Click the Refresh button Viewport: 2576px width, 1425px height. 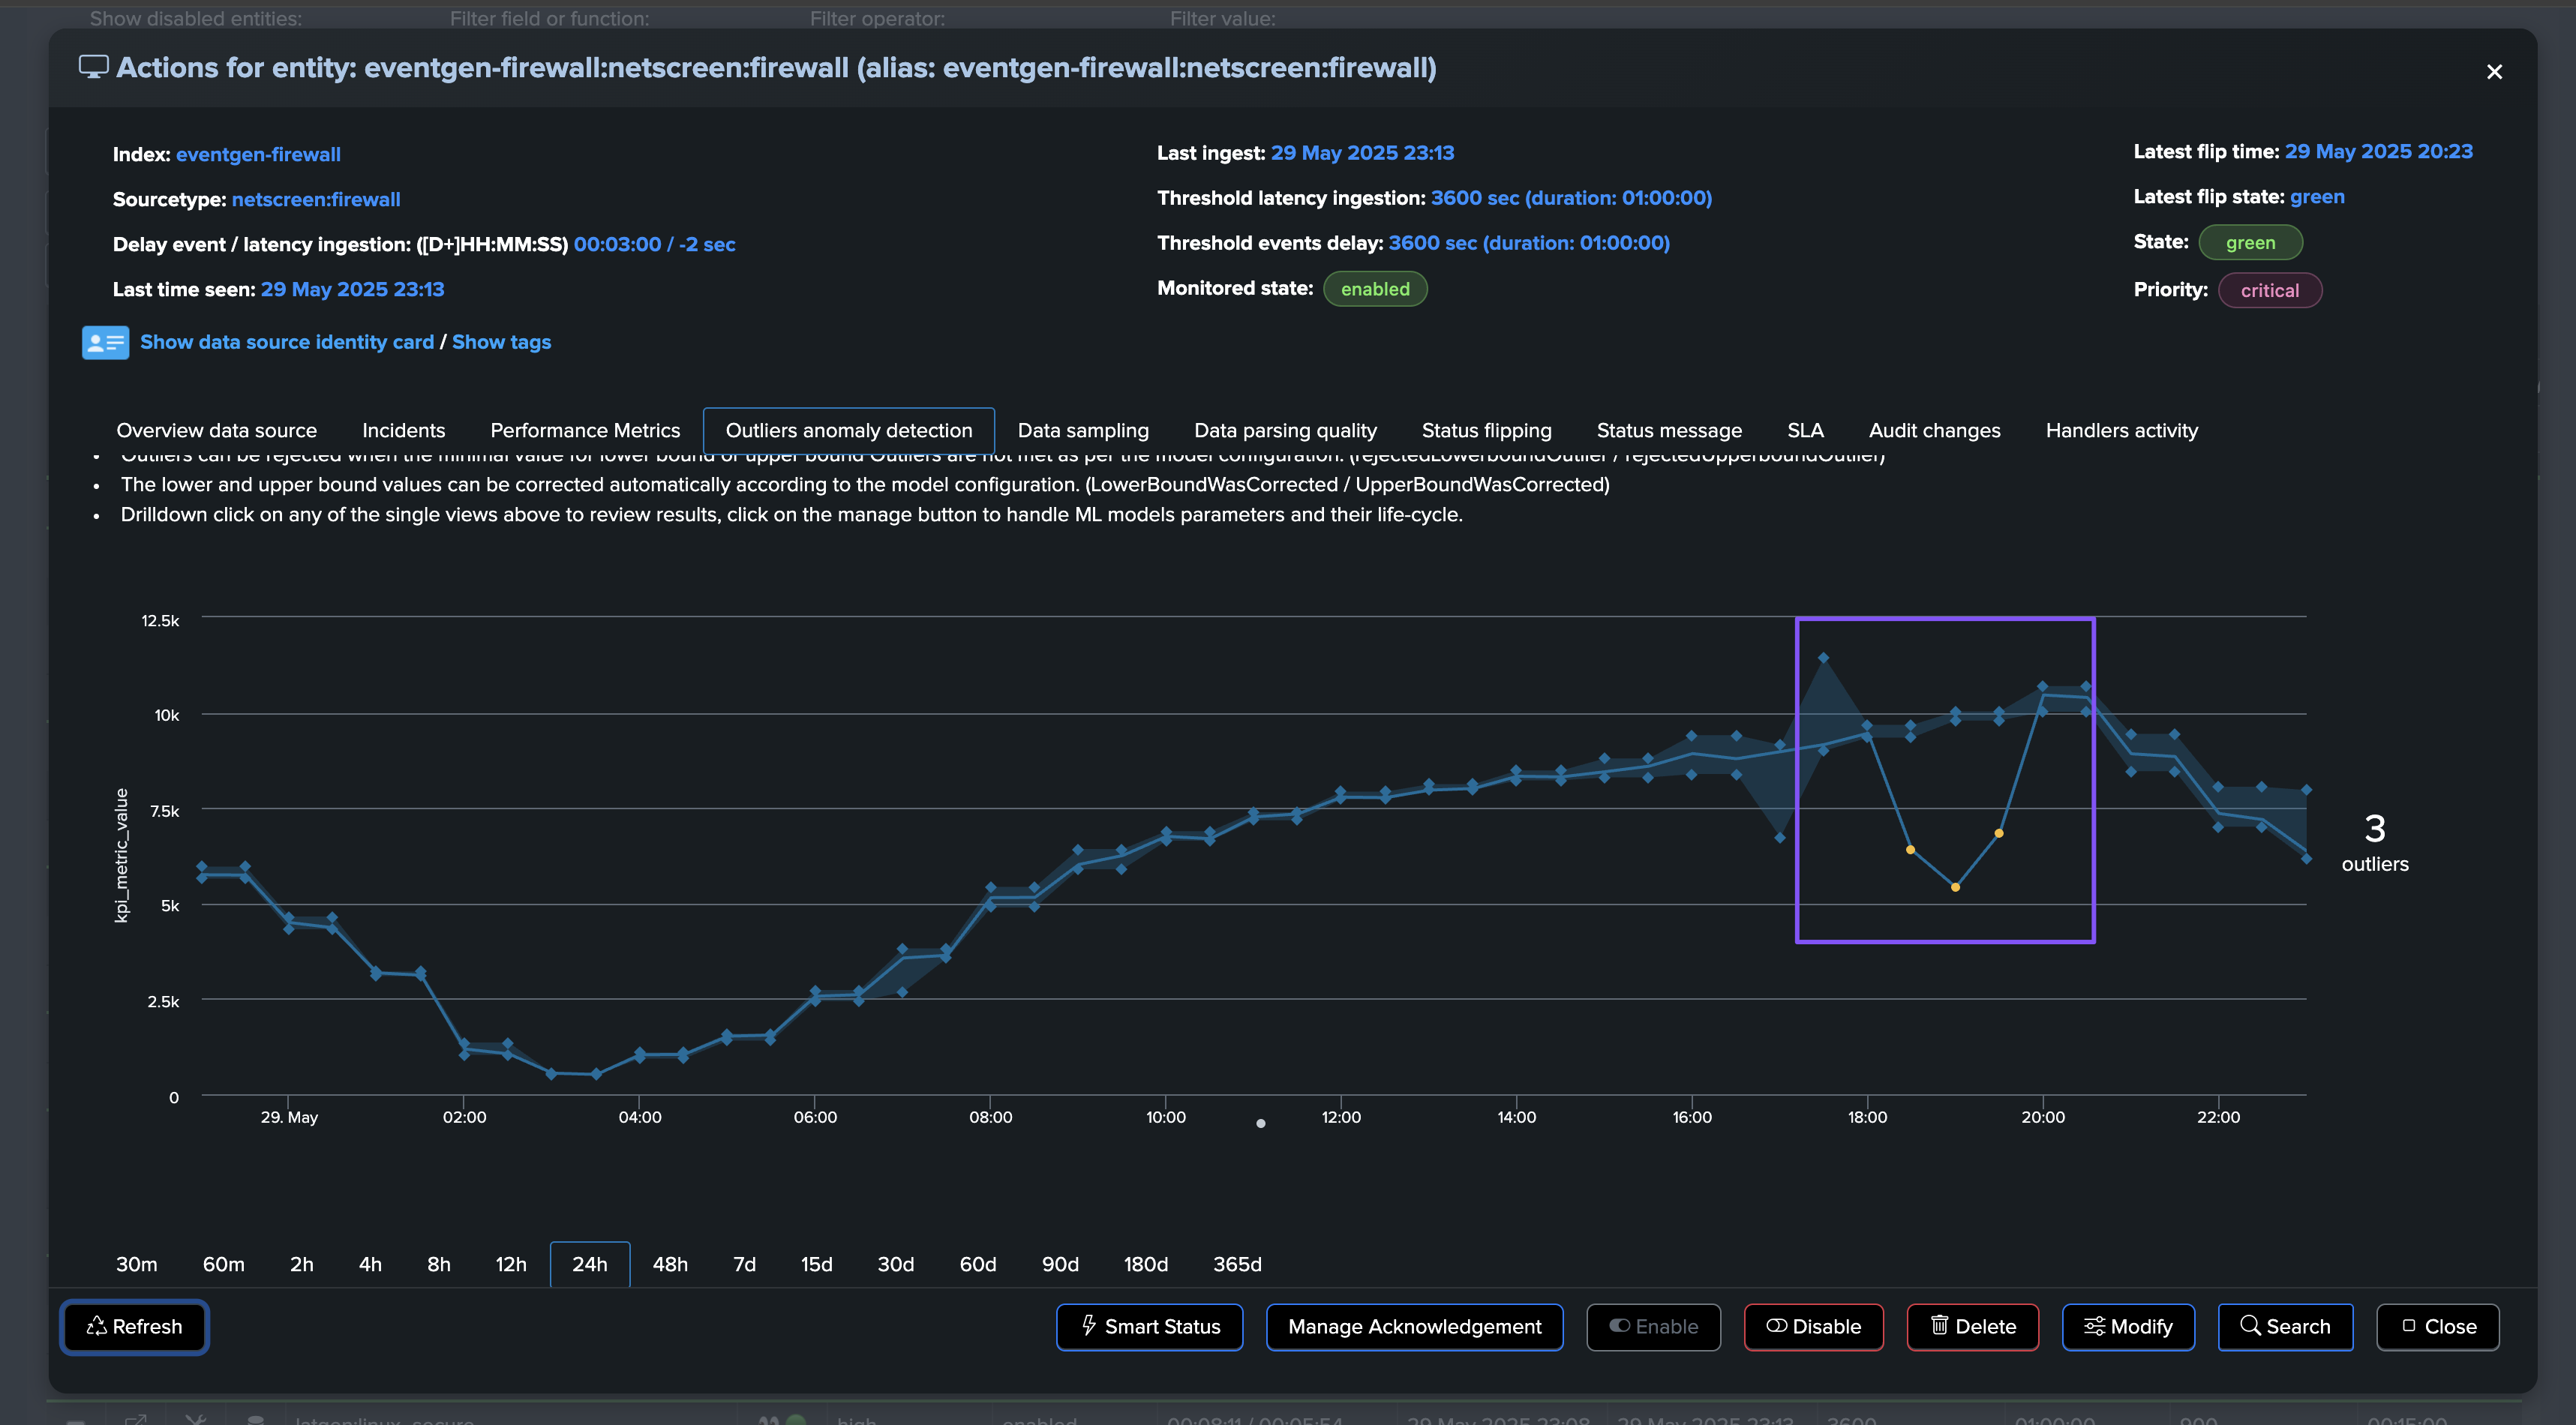(134, 1326)
